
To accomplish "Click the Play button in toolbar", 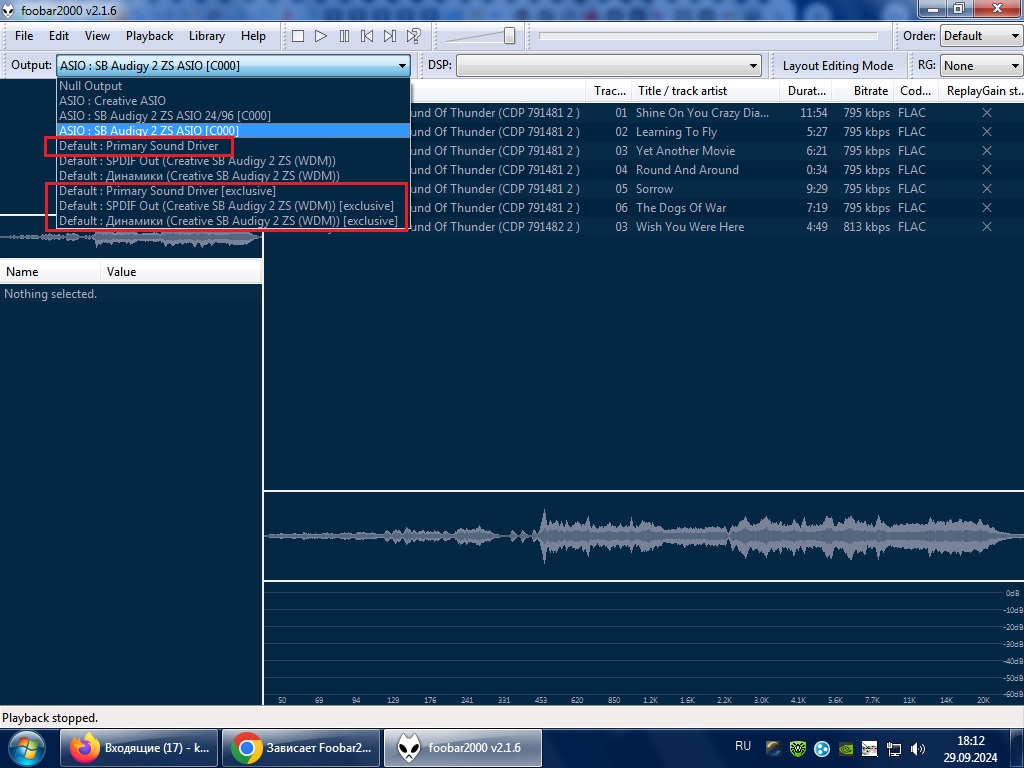I will (321, 36).
